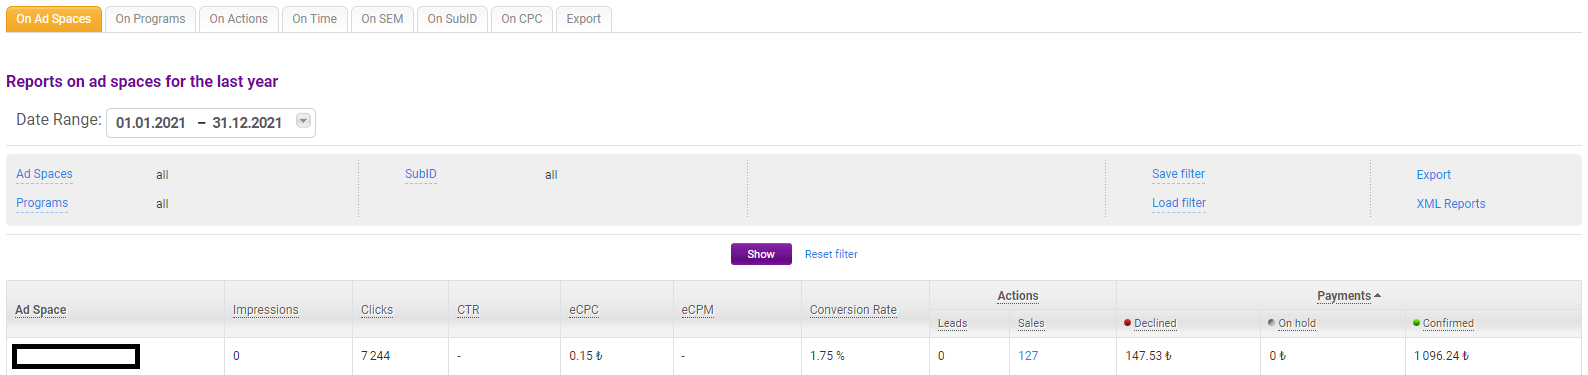Sort table by Conversion Rate column
Image resolution: width=1588 pixels, height=375 pixels.
click(853, 310)
